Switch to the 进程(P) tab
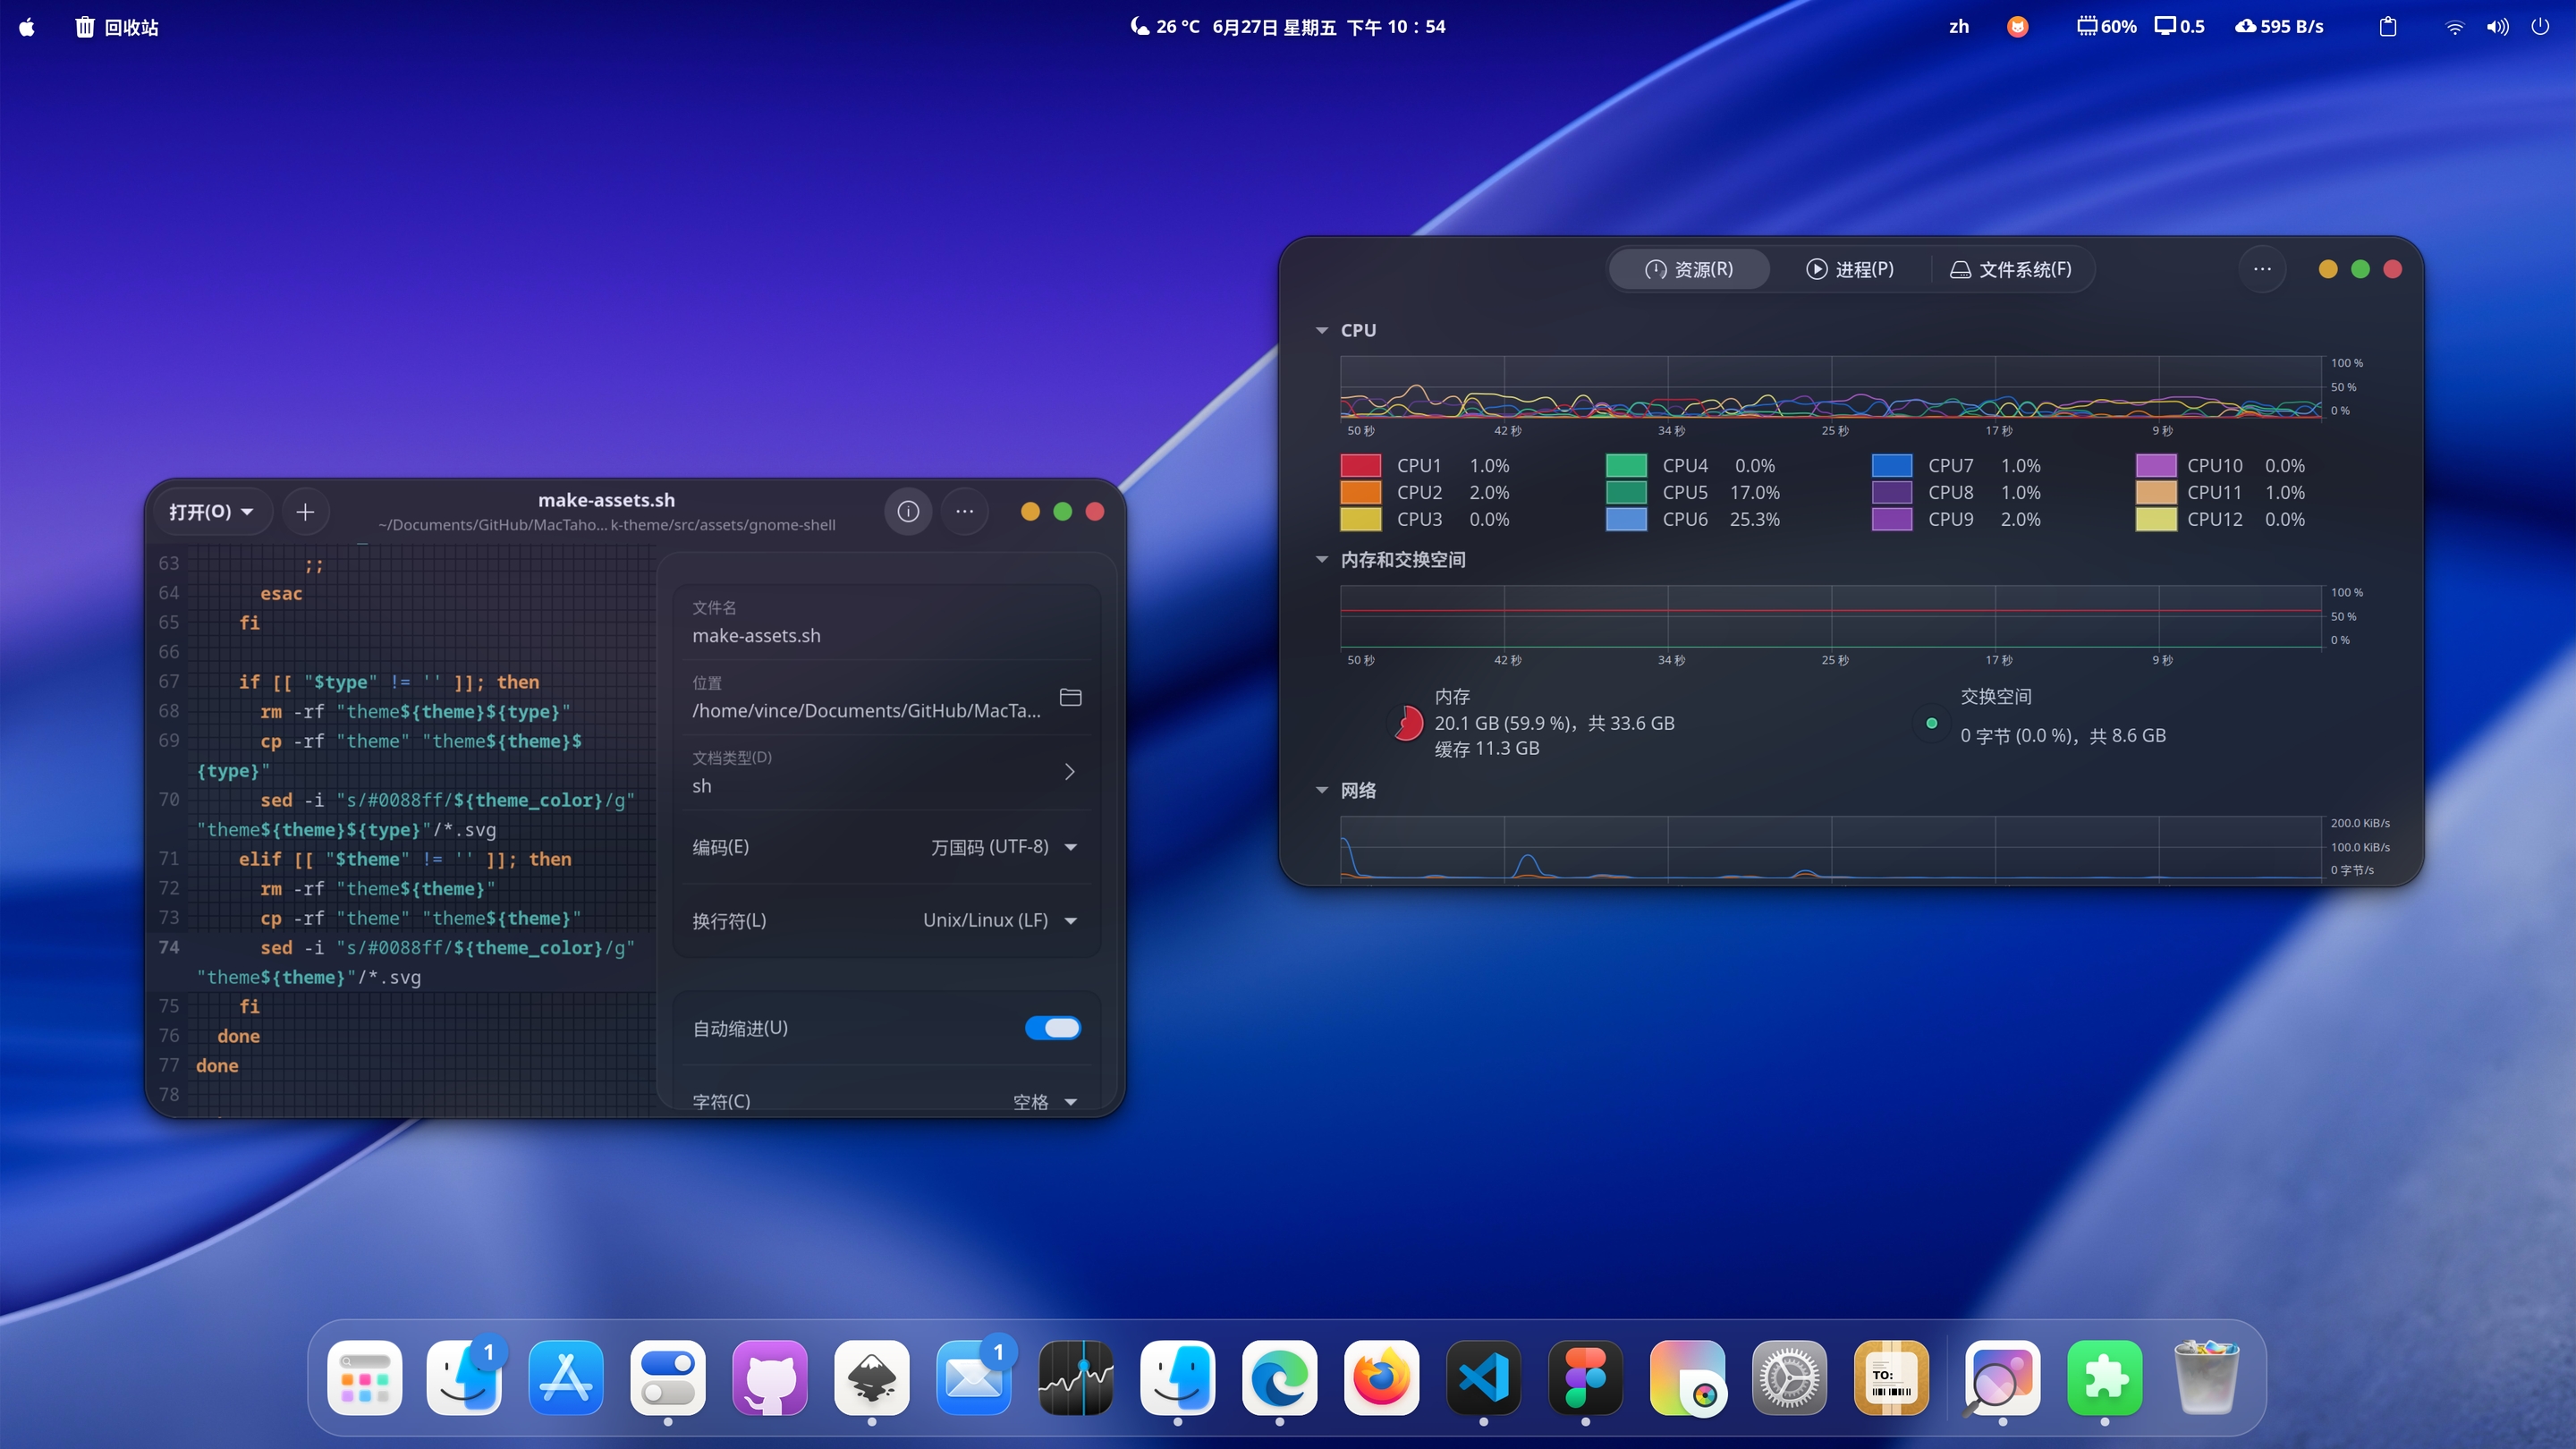2576x1449 pixels. 1849,268
